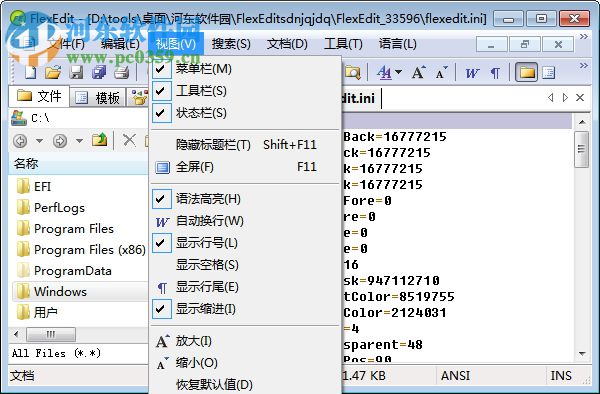Open the 语言(L) menu

(x=398, y=44)
